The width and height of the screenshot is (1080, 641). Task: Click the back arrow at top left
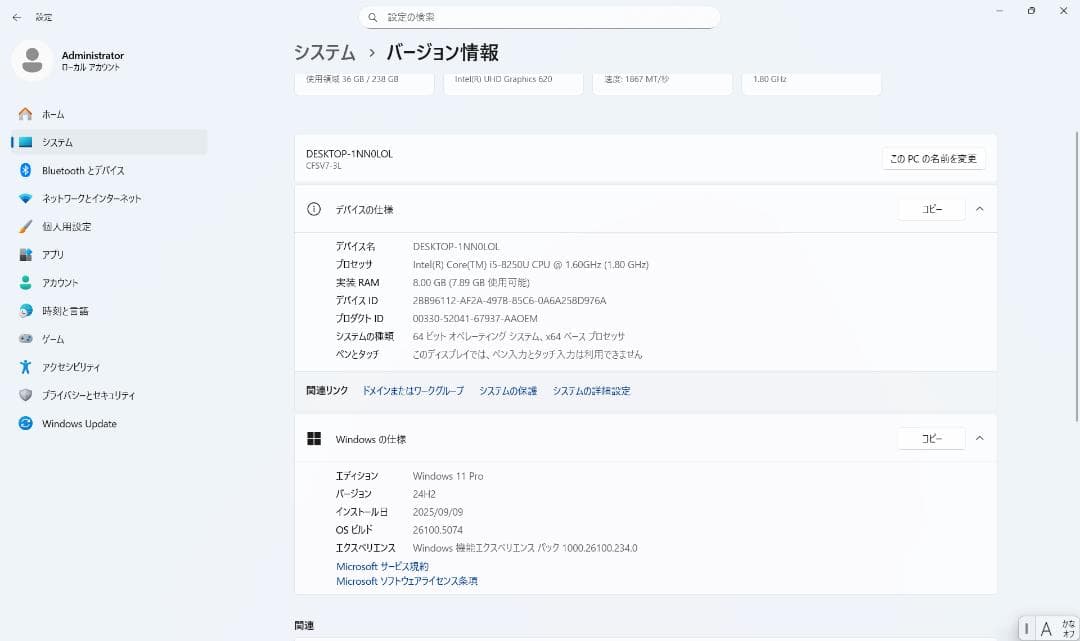15,16
